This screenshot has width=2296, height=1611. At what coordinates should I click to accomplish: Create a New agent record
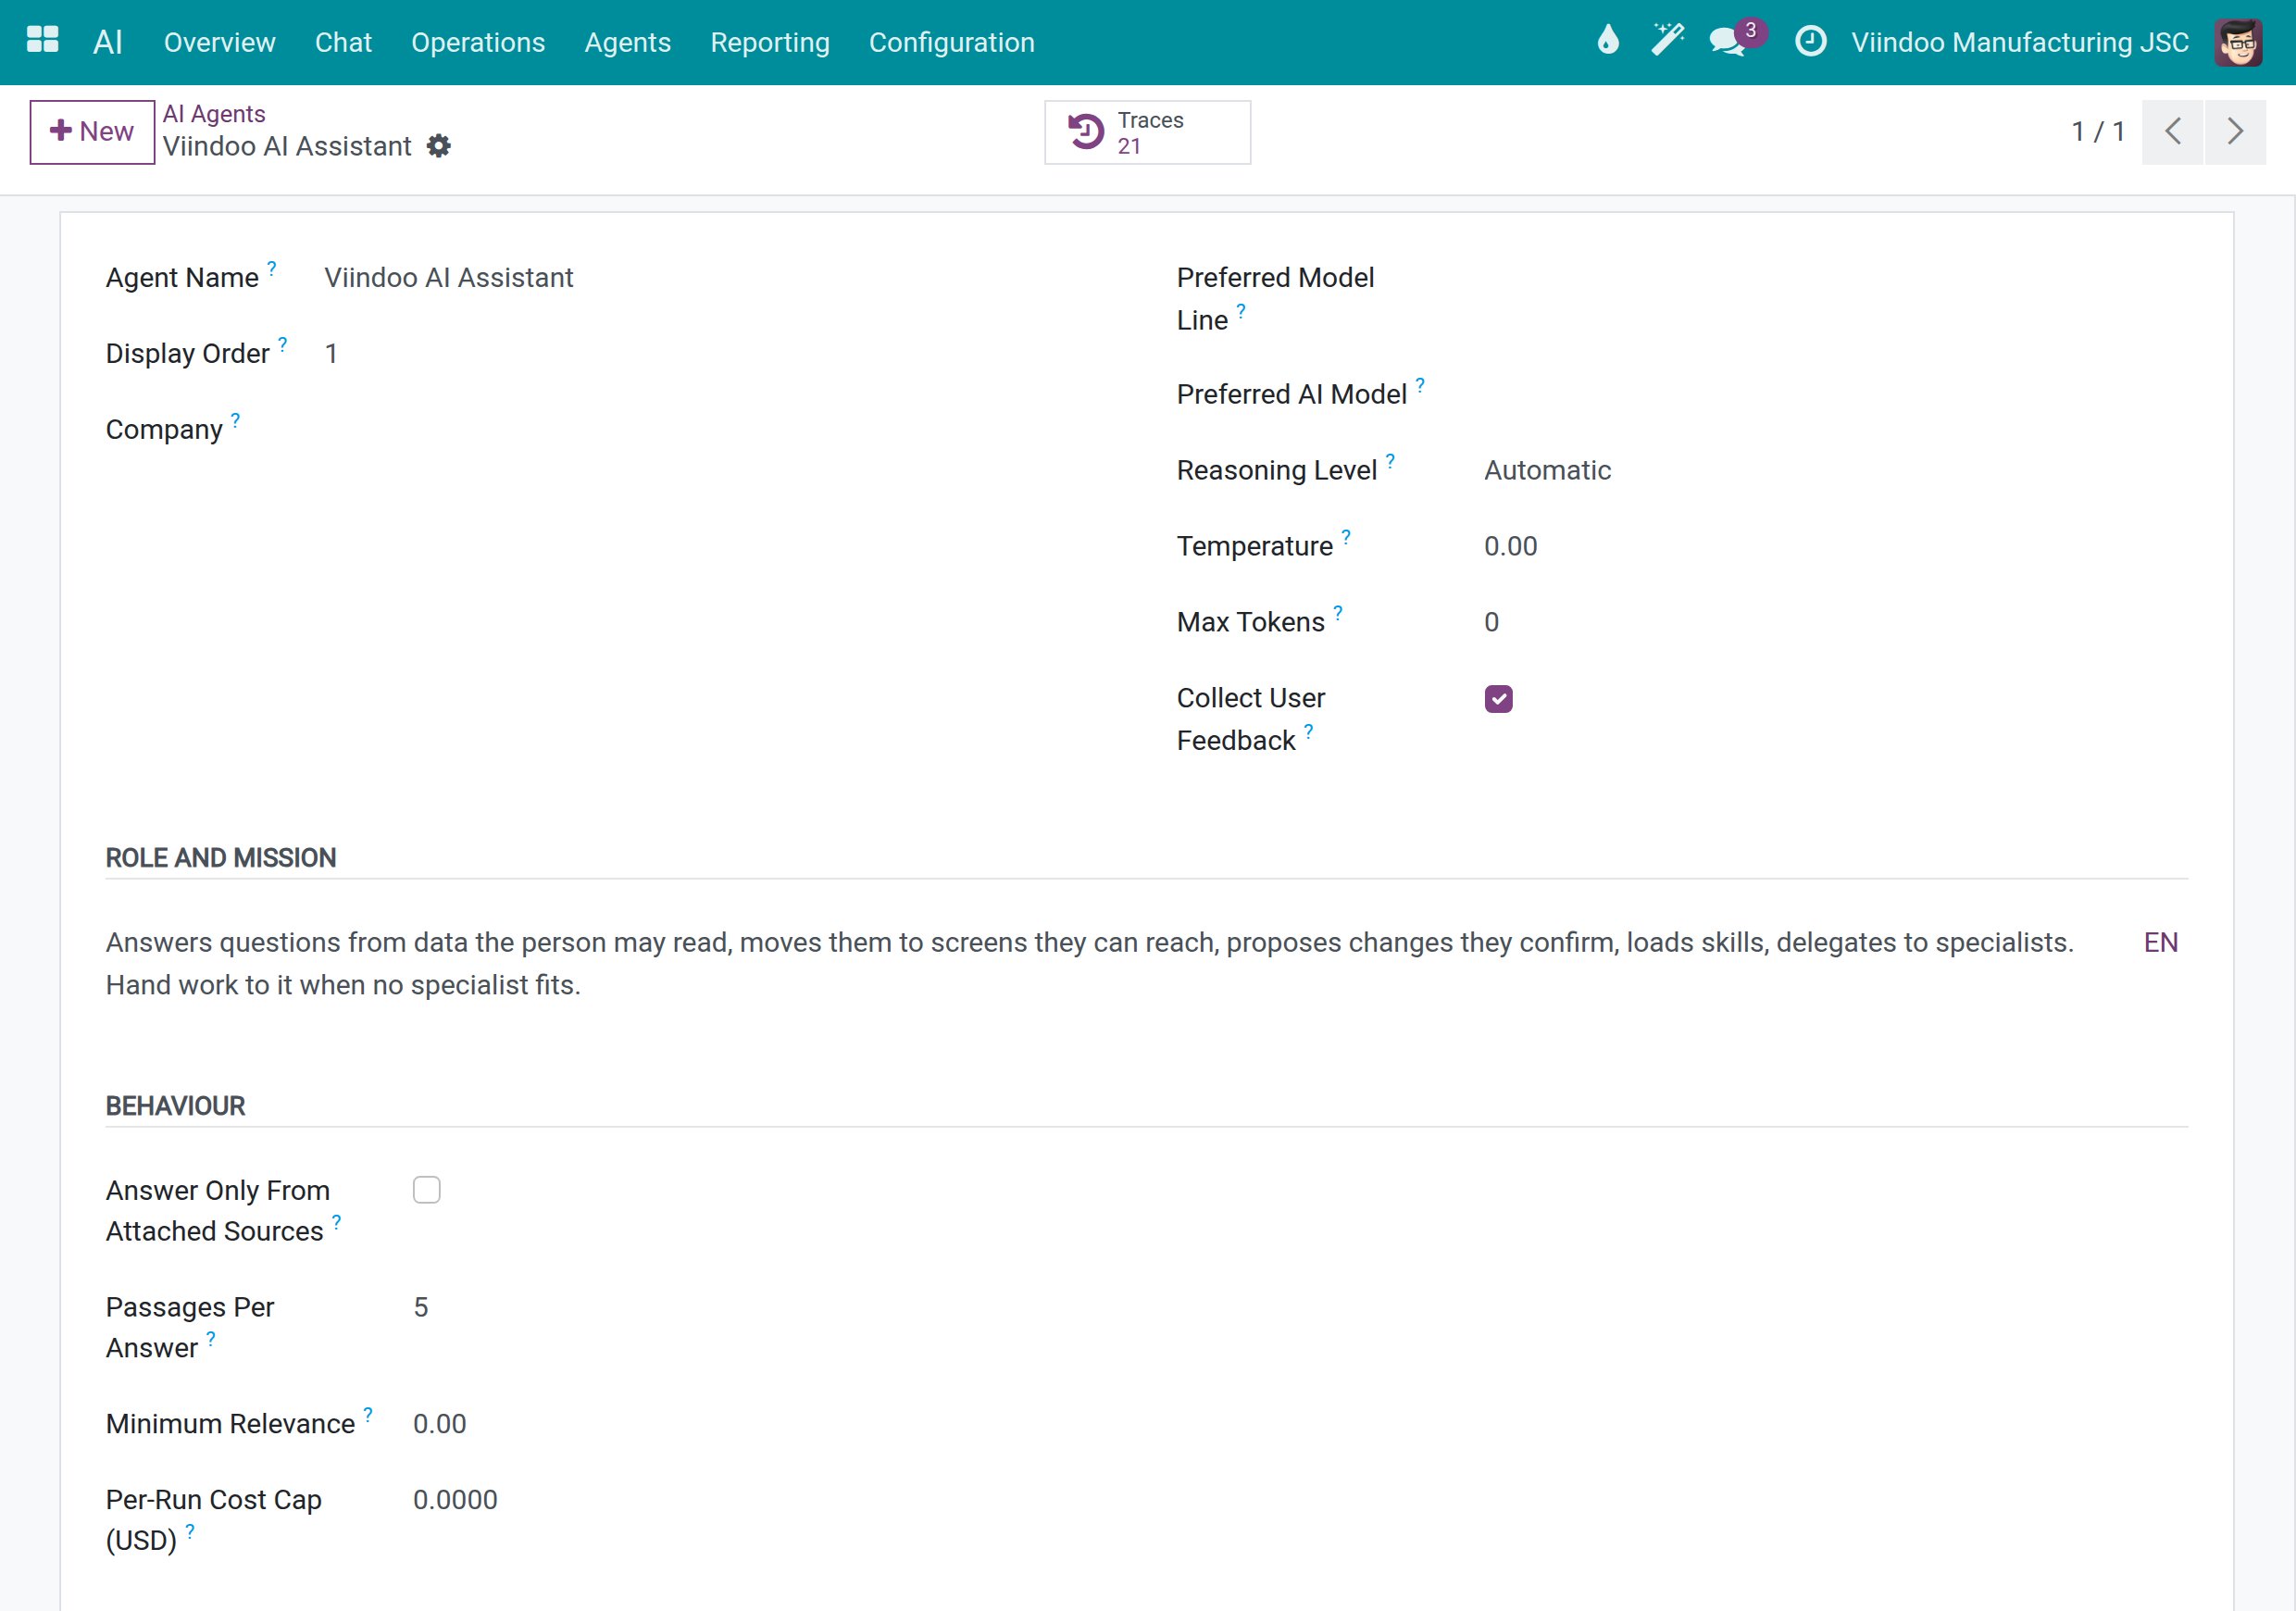click(x=92, y=131)
